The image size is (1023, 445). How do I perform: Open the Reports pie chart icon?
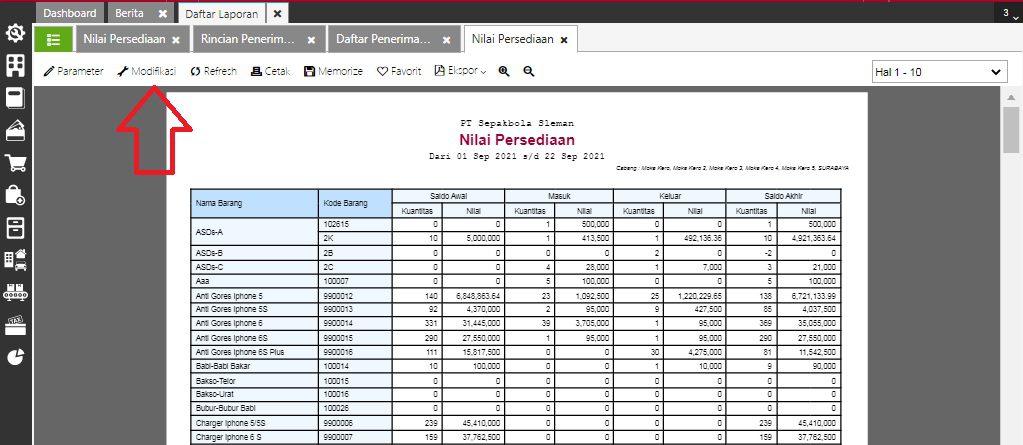point(16,356)
